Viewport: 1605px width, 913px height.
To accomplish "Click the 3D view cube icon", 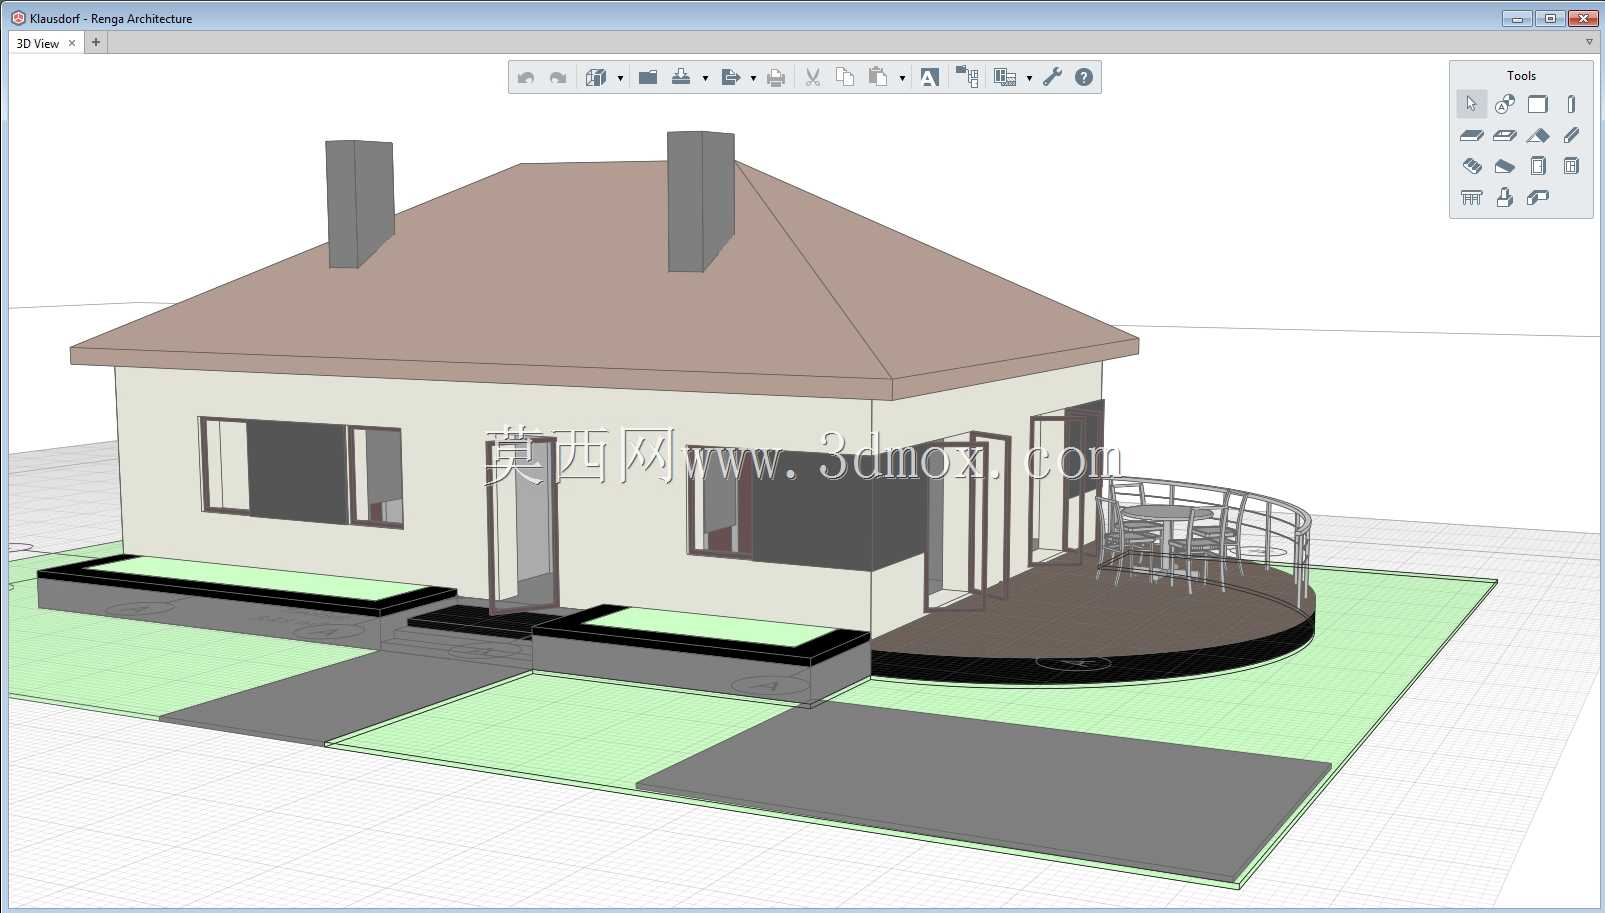I will click(x=596, y=77).
